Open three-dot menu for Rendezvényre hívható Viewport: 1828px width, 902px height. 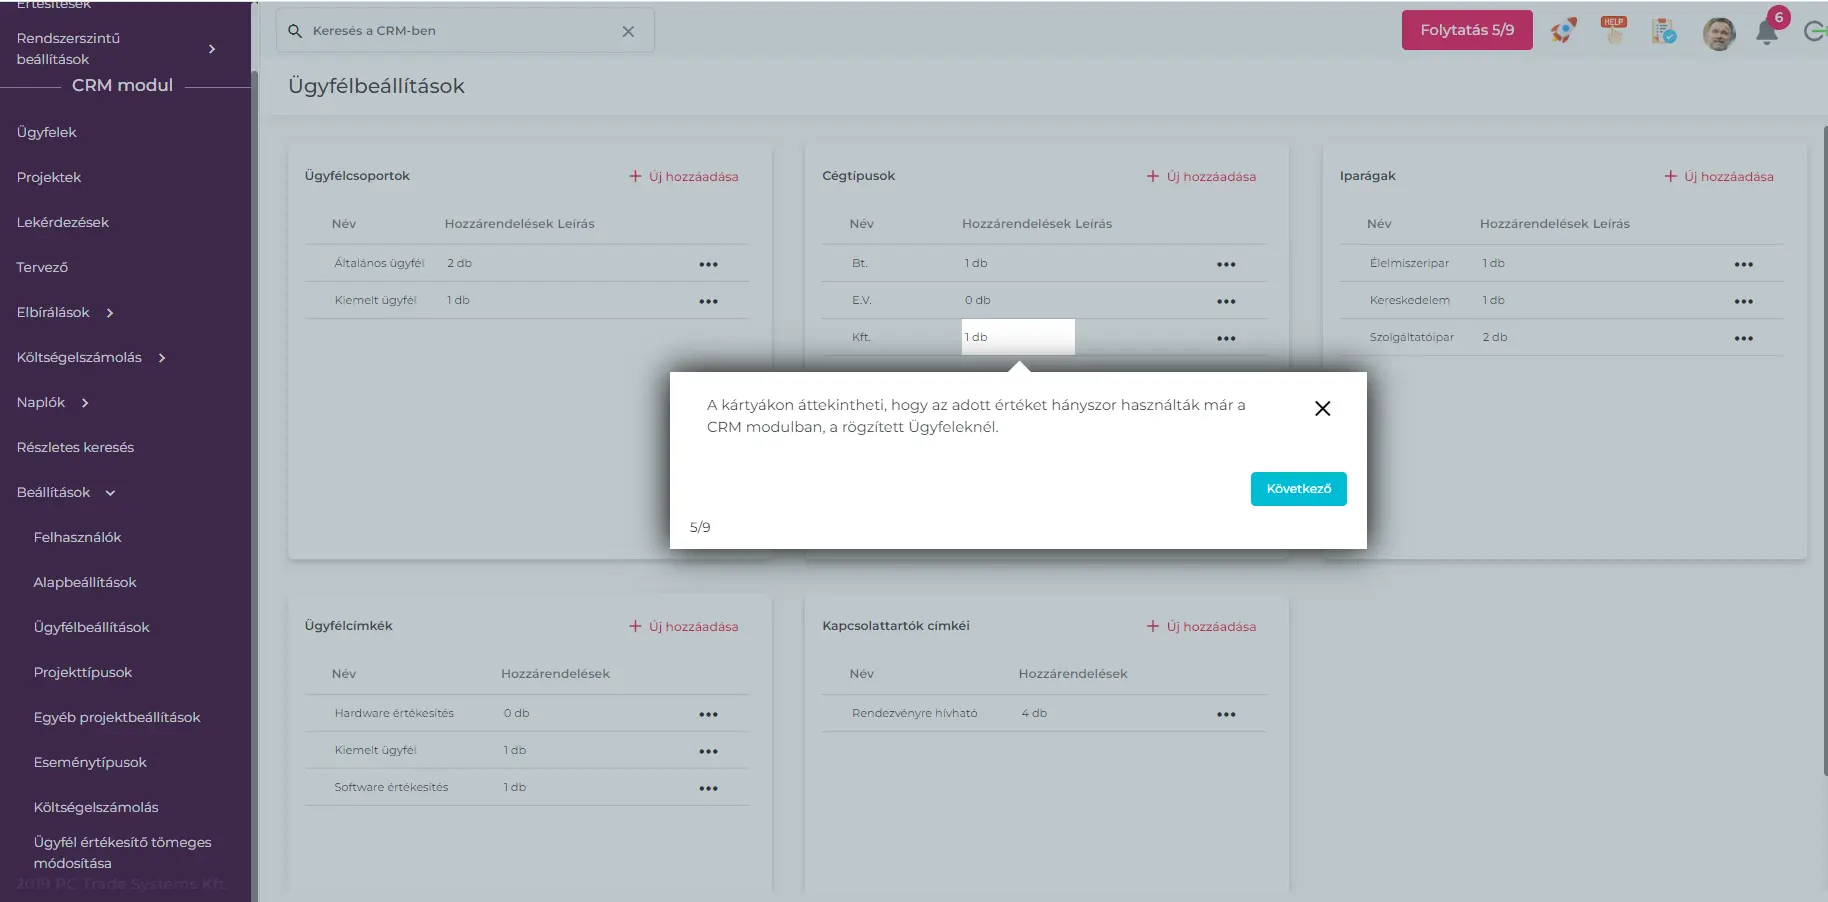coord(1226,714)
